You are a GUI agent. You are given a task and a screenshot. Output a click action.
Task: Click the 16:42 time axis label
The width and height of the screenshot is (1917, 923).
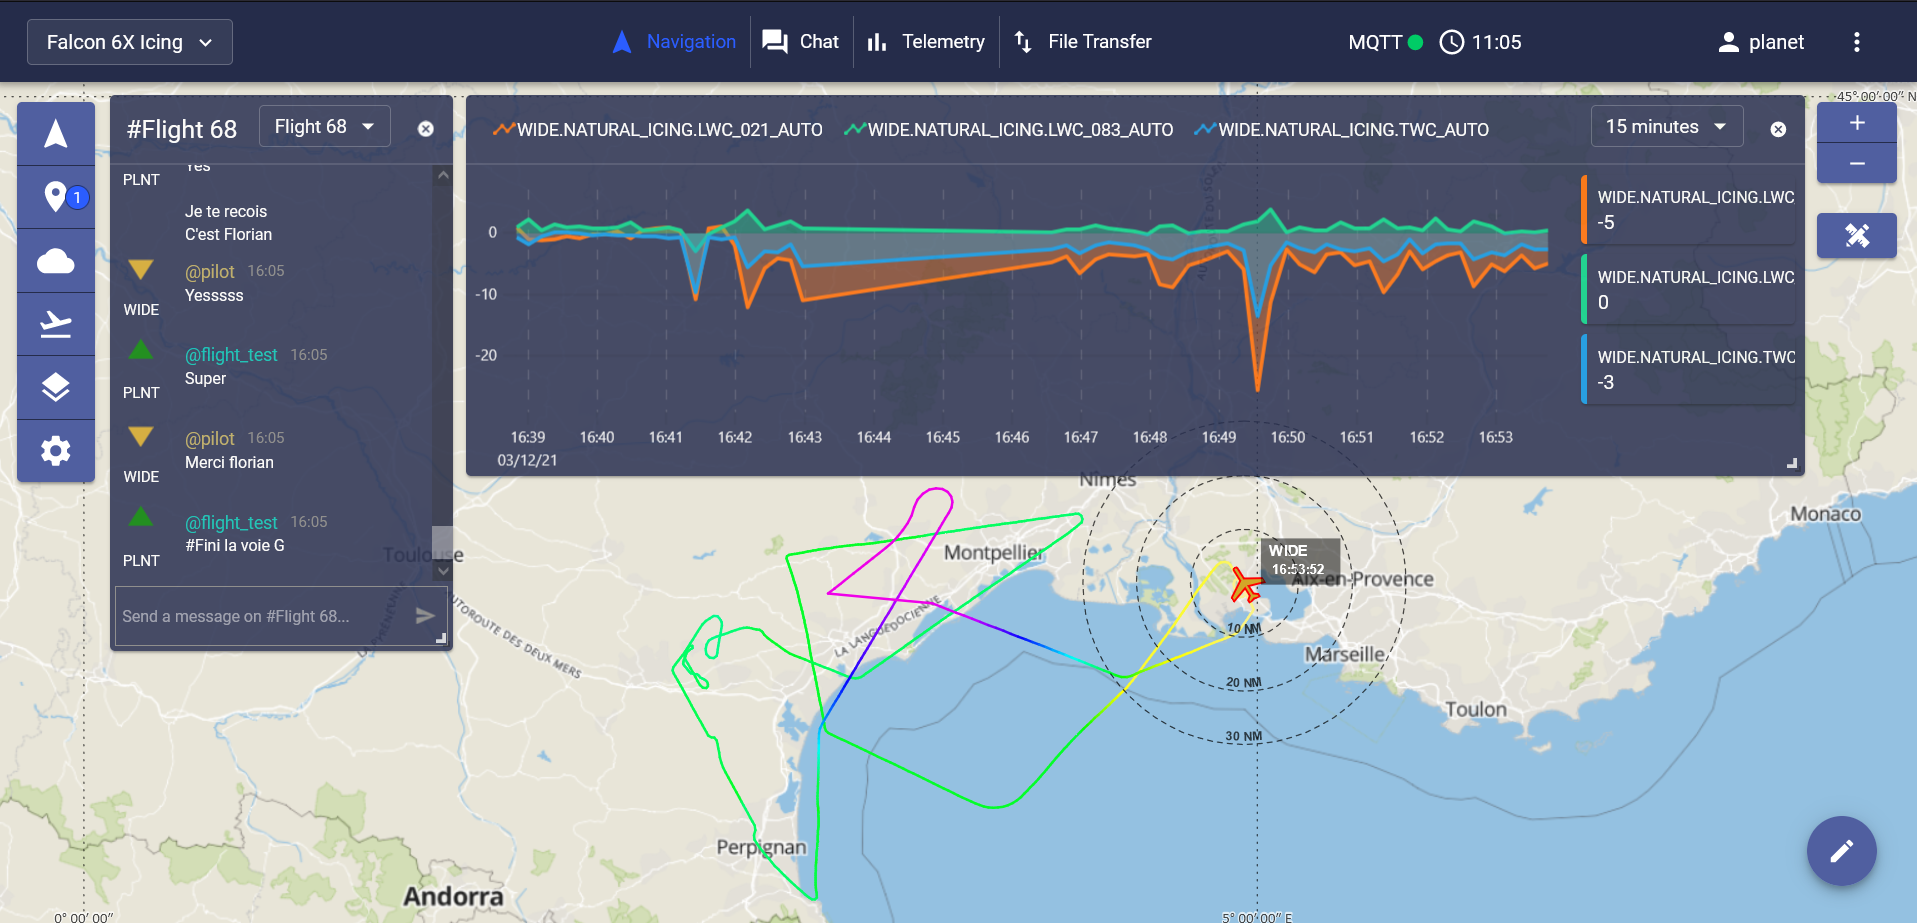735,437
